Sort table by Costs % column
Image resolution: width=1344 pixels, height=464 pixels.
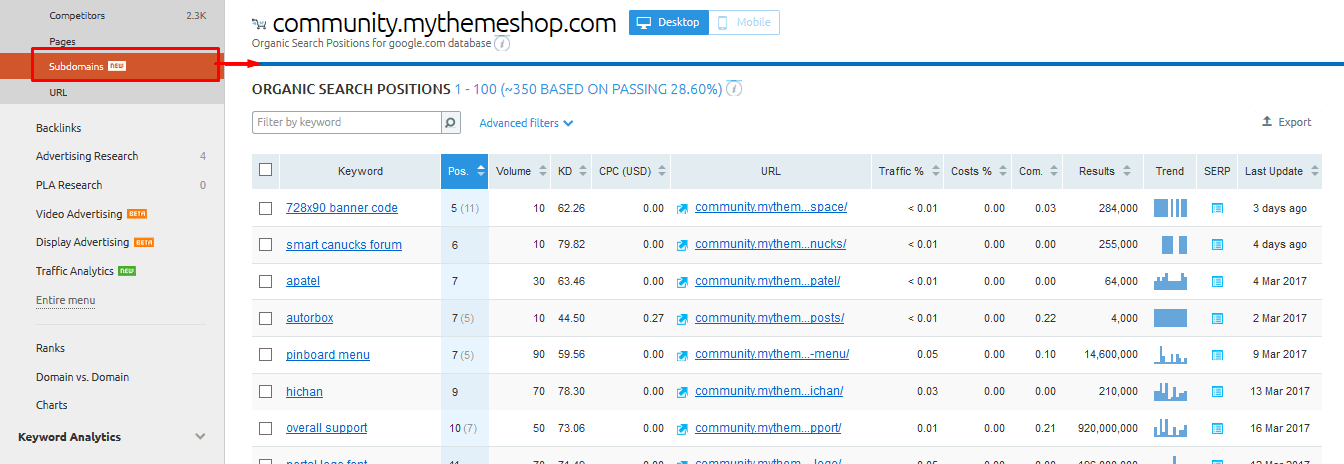click(978, 171)
